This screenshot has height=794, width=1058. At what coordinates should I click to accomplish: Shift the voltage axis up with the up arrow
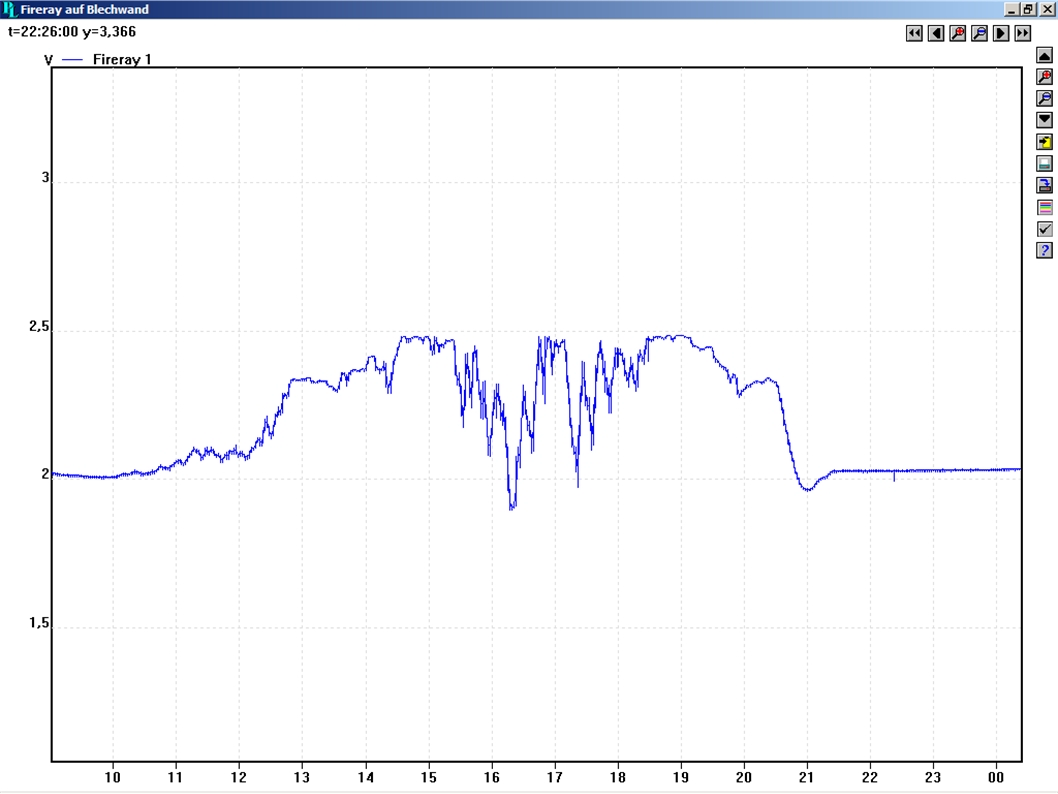tap(1045, 56)
